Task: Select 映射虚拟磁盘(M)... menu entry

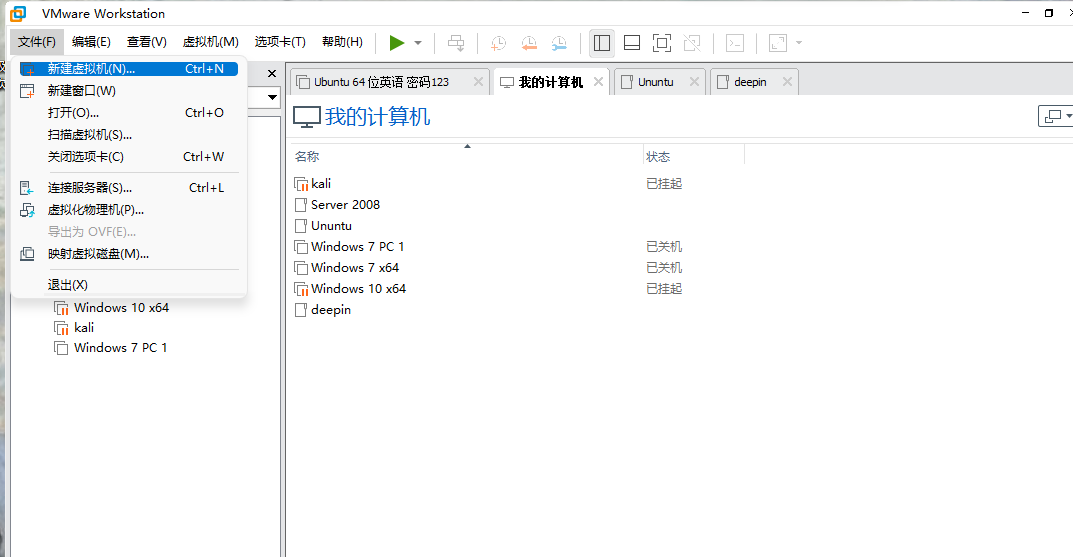Action: [x=129, y=253]
